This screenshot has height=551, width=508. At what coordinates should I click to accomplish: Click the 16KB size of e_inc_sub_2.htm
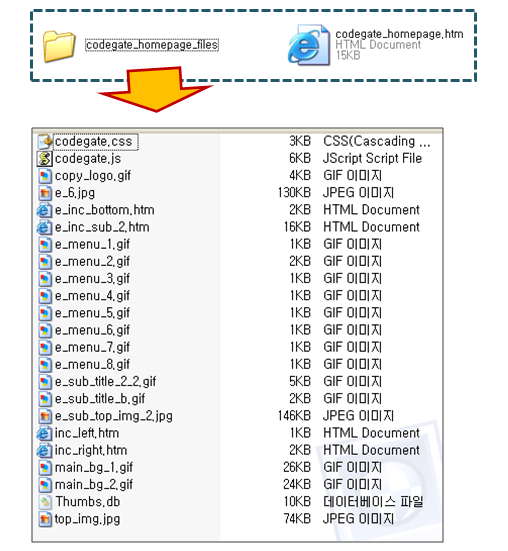tap(298, 227)
